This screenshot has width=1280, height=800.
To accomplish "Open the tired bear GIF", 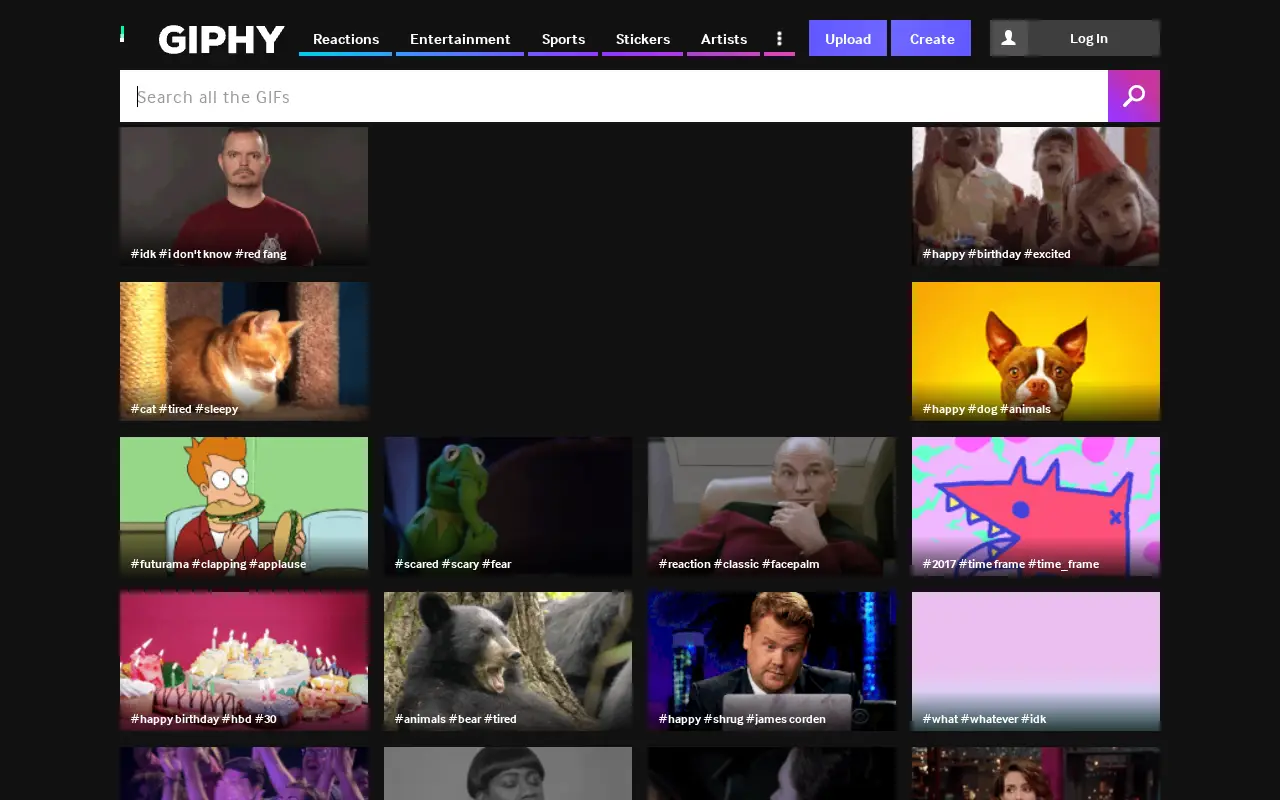I will 508,661.
